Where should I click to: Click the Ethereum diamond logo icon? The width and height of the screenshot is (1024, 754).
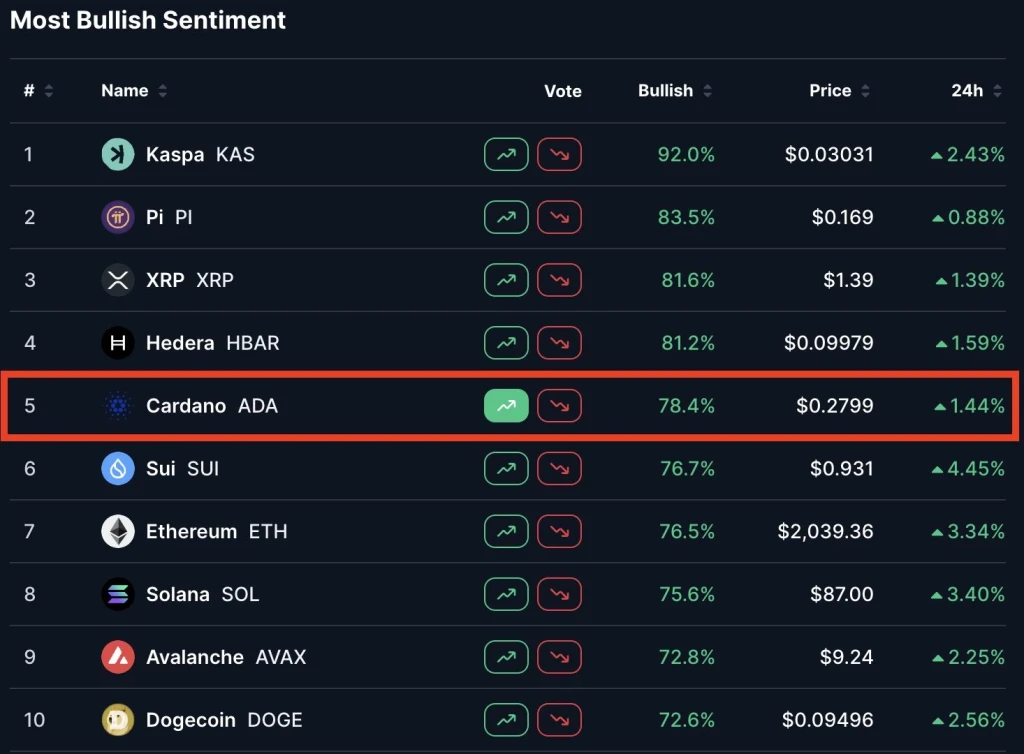tap(118, 531)
